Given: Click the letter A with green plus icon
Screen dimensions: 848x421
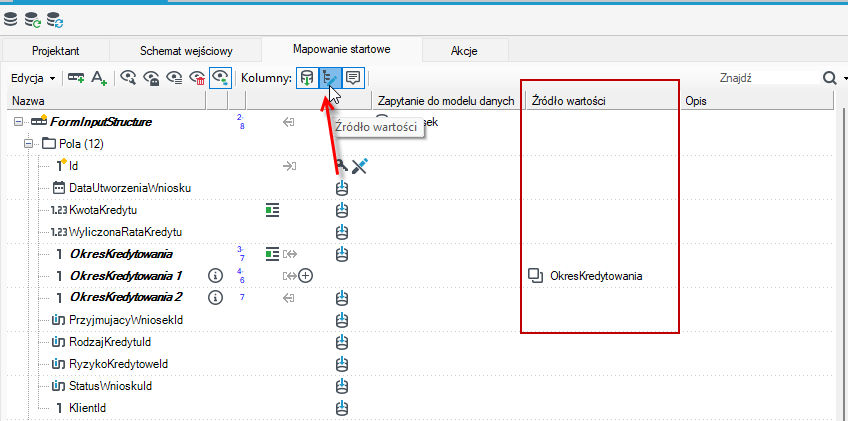Looking at the screenshot, I should 98,78.
